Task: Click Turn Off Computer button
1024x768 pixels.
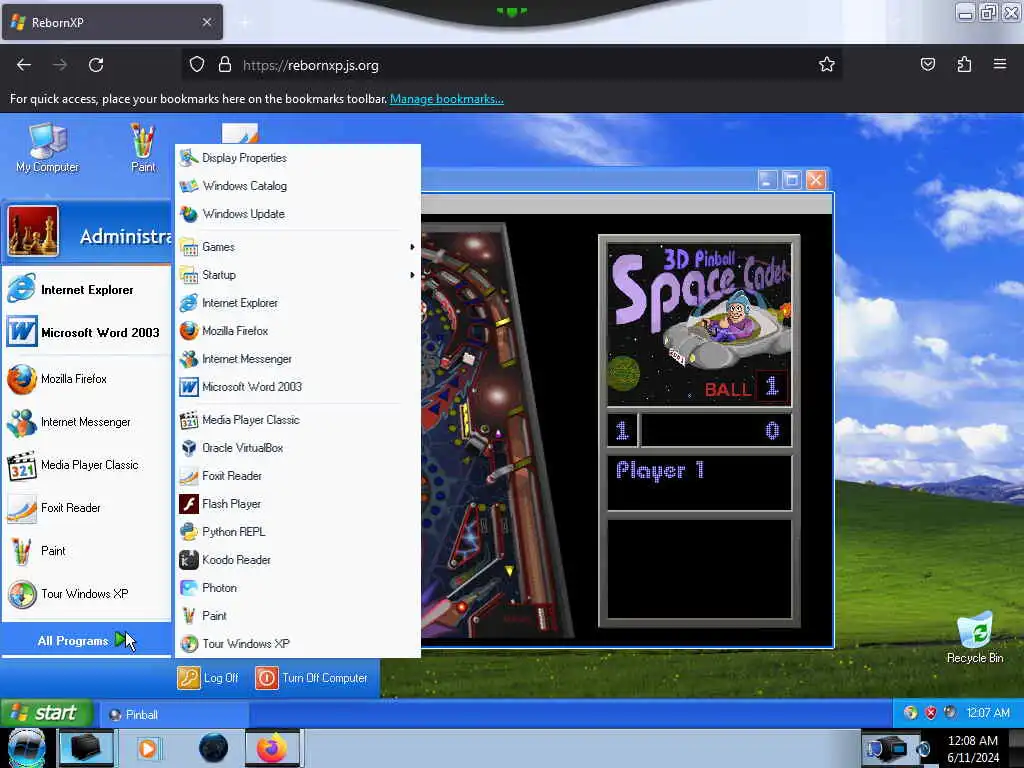Action: point(312,678)
